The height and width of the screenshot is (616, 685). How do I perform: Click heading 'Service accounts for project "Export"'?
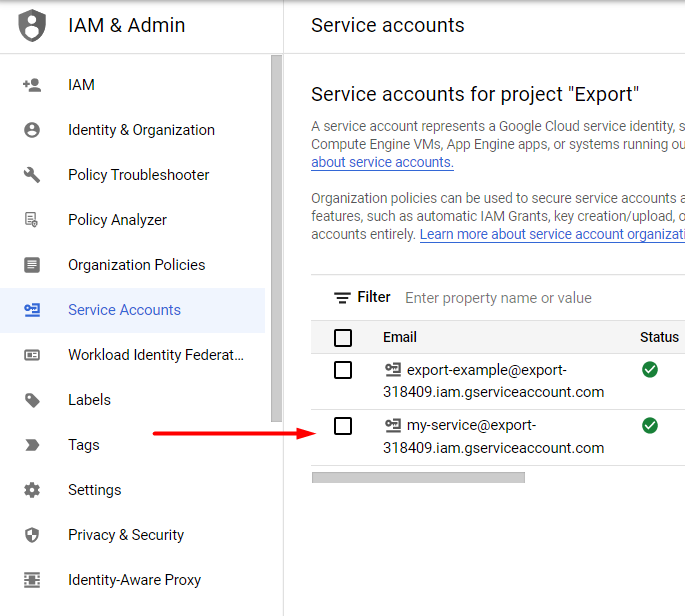(x=475, y=94)
